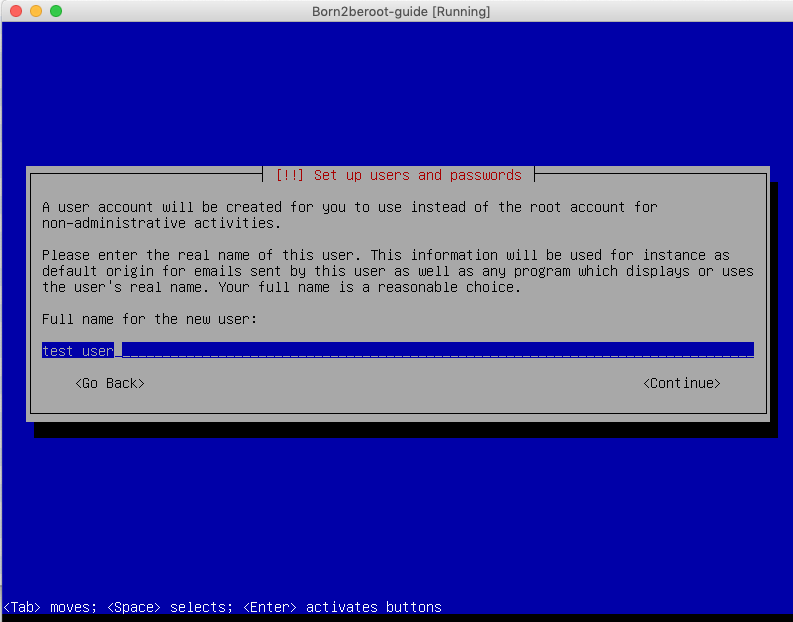The image size is (793, 622).
Task: Maximize the VM window with green button
Action: pos(56,11)
